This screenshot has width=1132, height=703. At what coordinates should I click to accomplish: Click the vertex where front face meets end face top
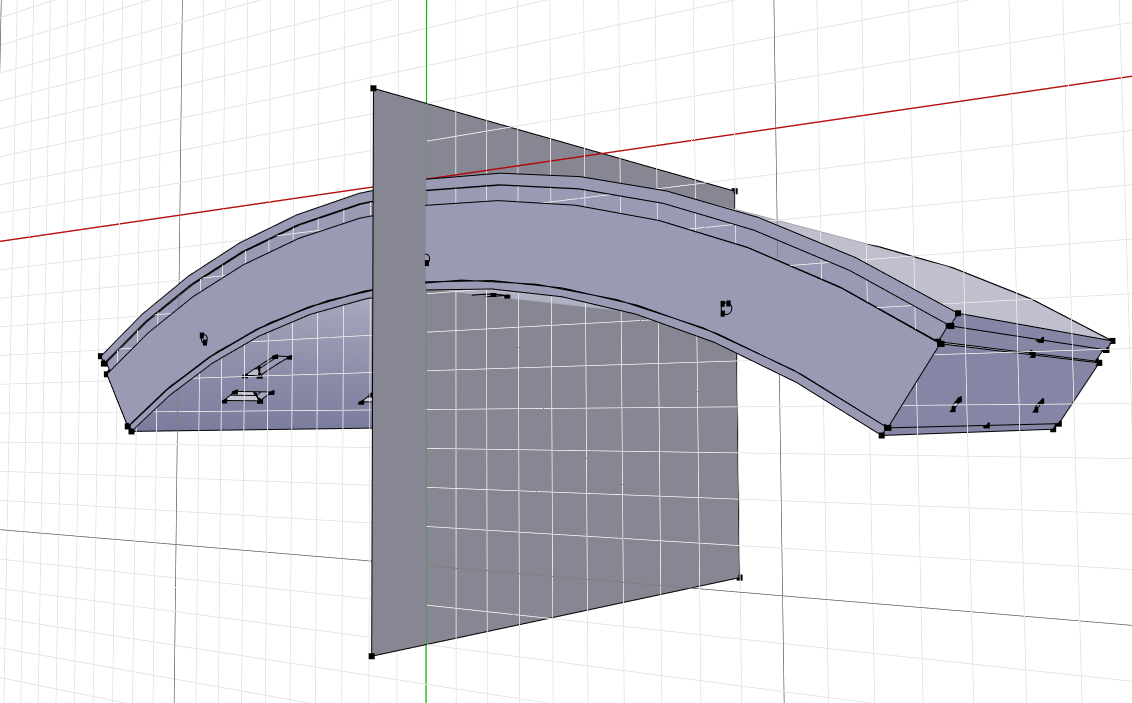pos(941,344)
